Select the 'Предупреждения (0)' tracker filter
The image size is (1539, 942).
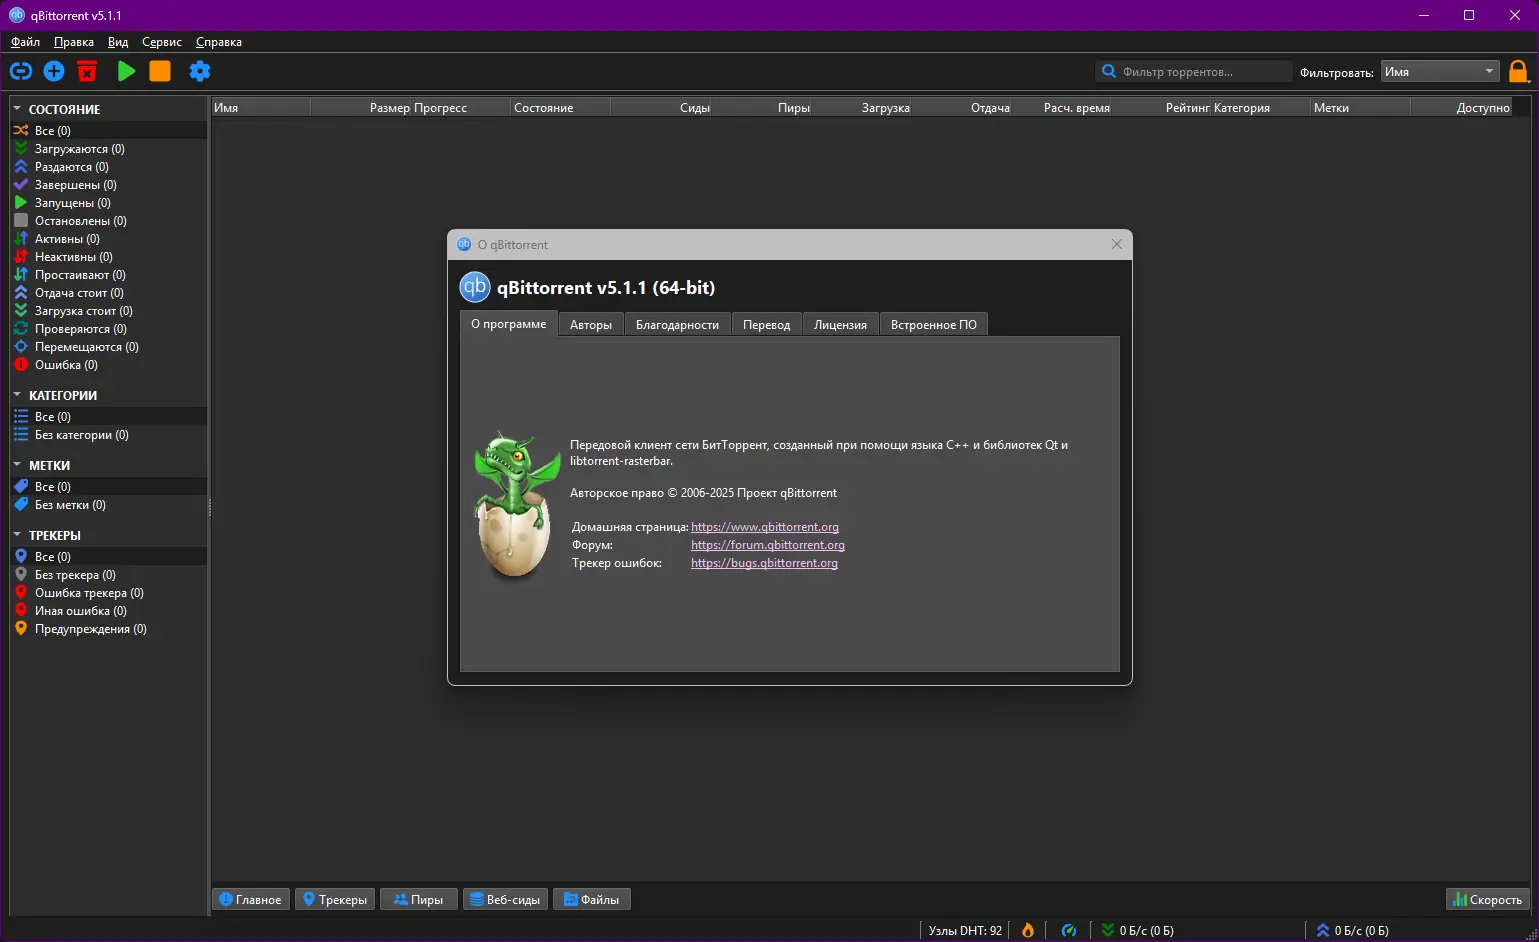(109, 629)
